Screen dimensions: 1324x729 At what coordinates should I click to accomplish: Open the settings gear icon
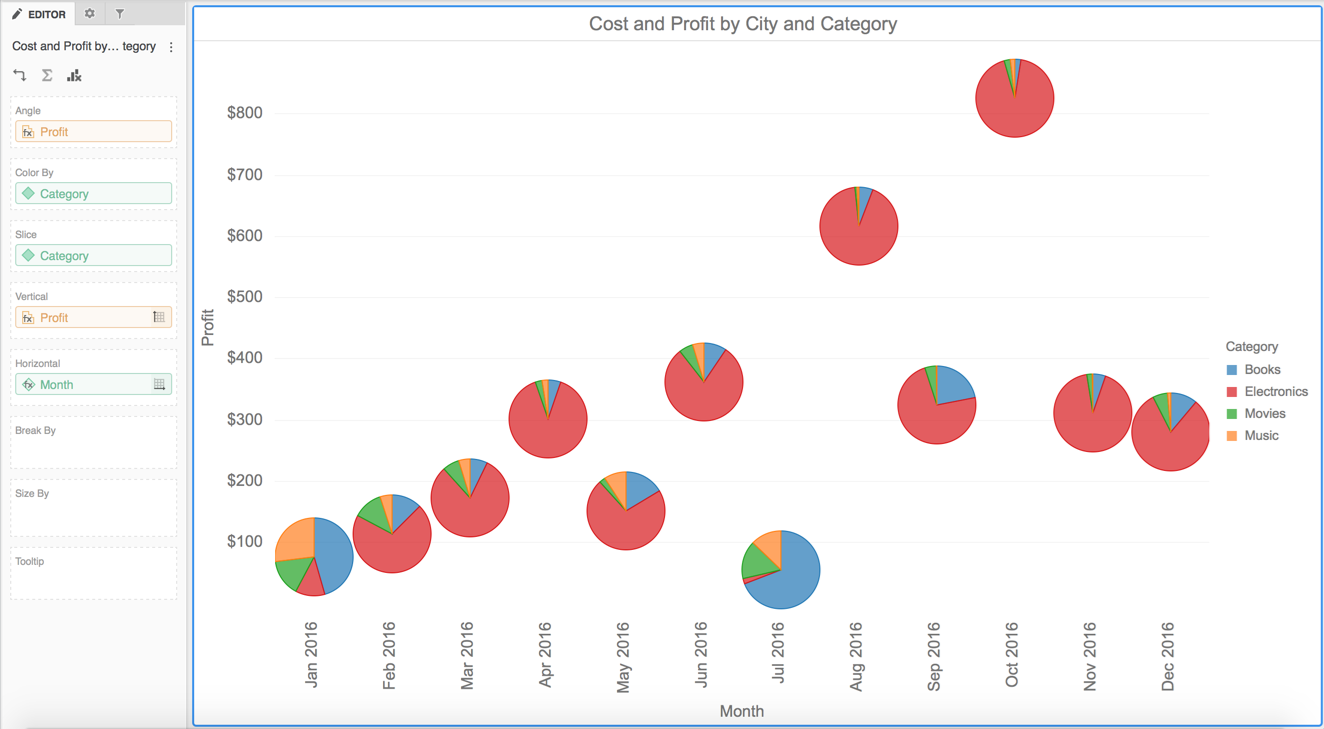[88, 14]
